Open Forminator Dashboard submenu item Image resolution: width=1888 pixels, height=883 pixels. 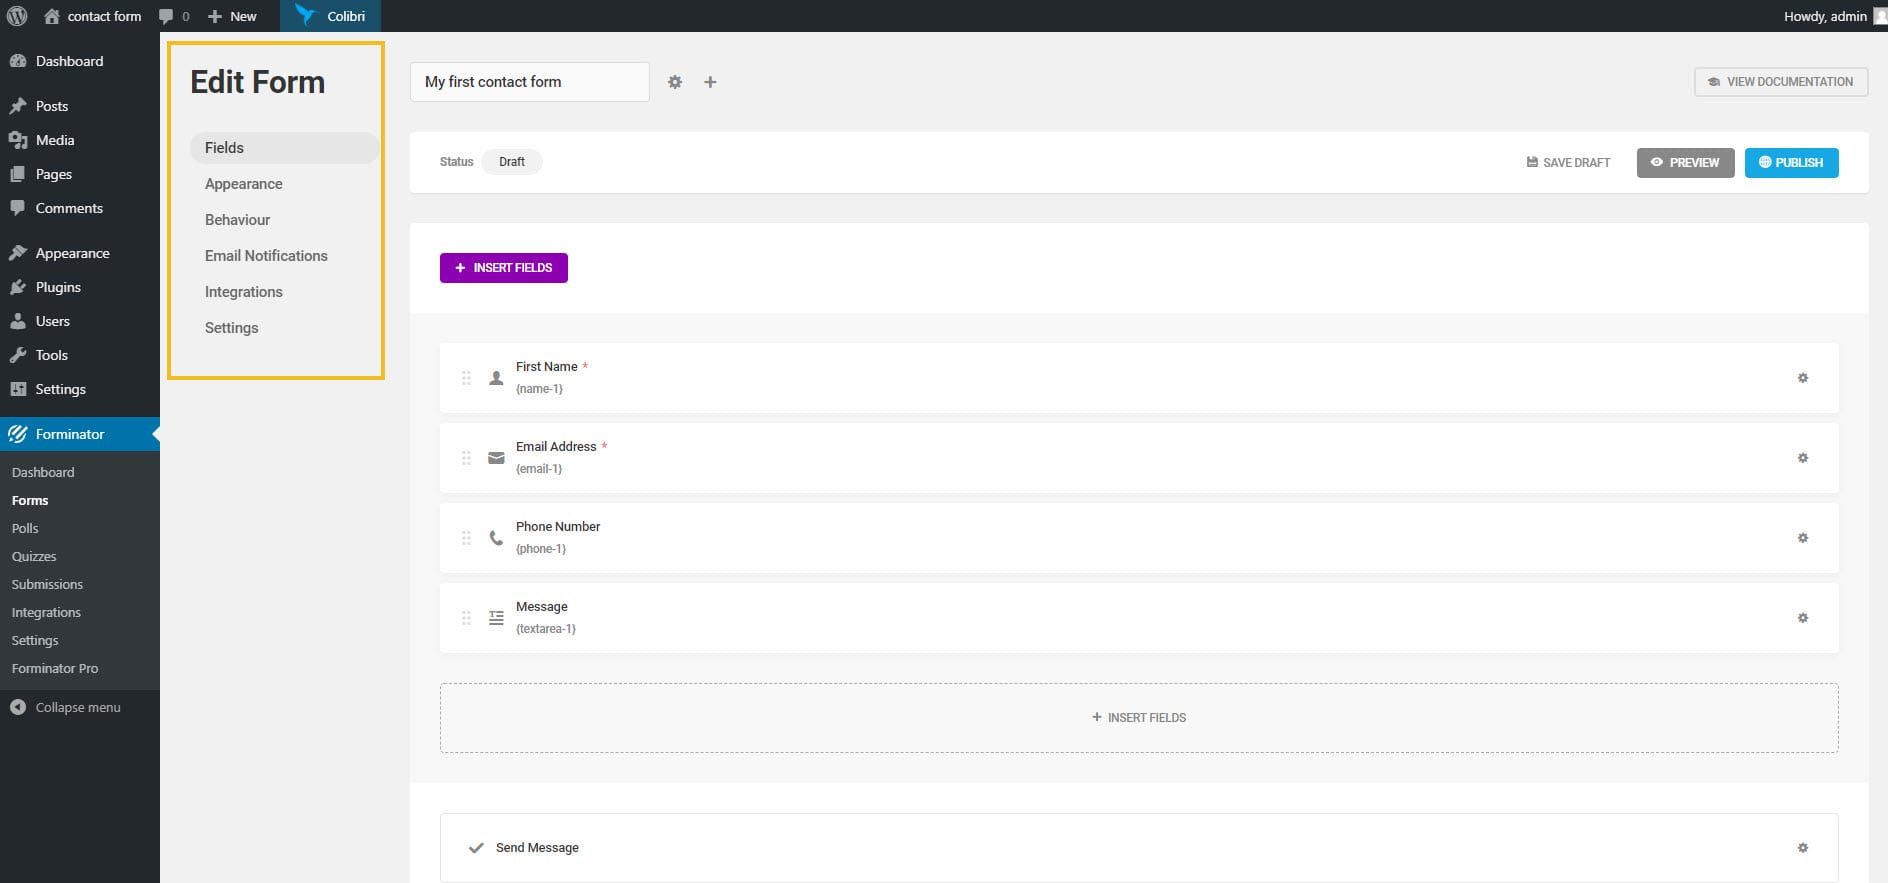pyautogui.click(x=43, y=472)
